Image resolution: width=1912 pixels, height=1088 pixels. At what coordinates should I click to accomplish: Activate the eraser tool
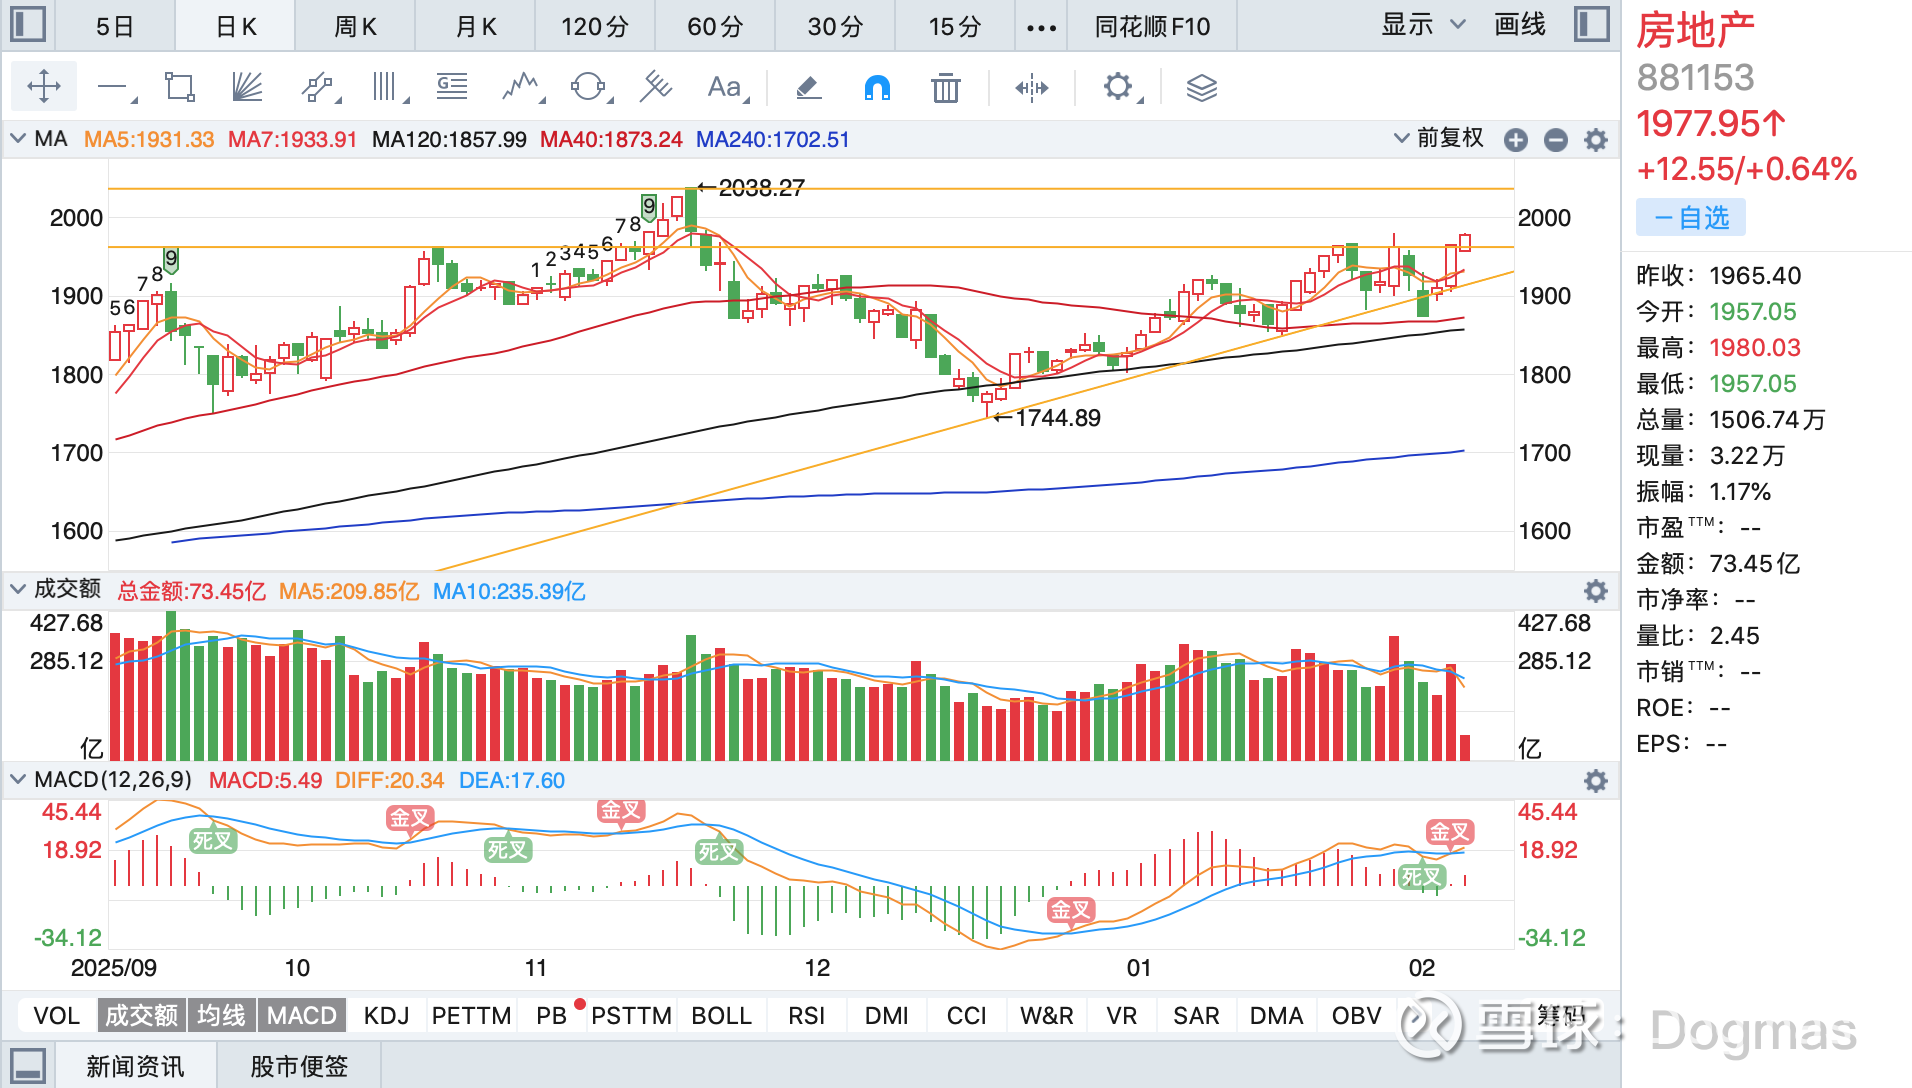coord(808,88)
